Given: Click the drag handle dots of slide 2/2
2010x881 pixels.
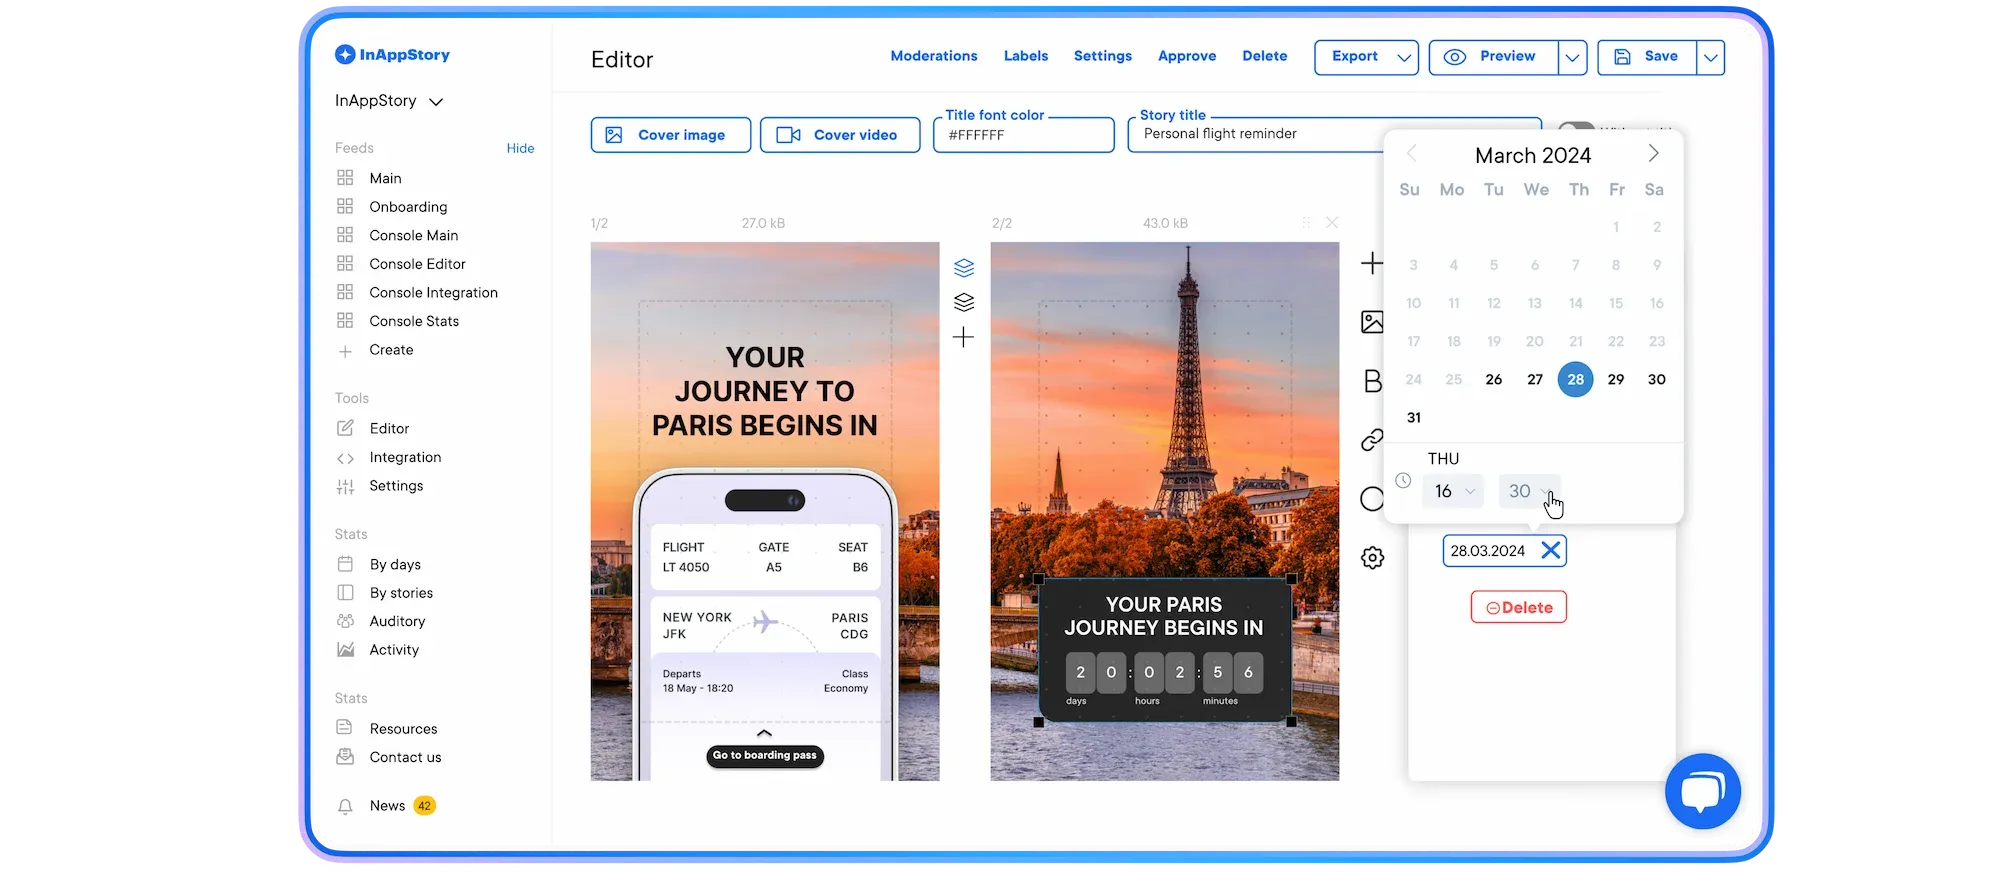Looking at the screenshot, I should [x=1306, y=223].
